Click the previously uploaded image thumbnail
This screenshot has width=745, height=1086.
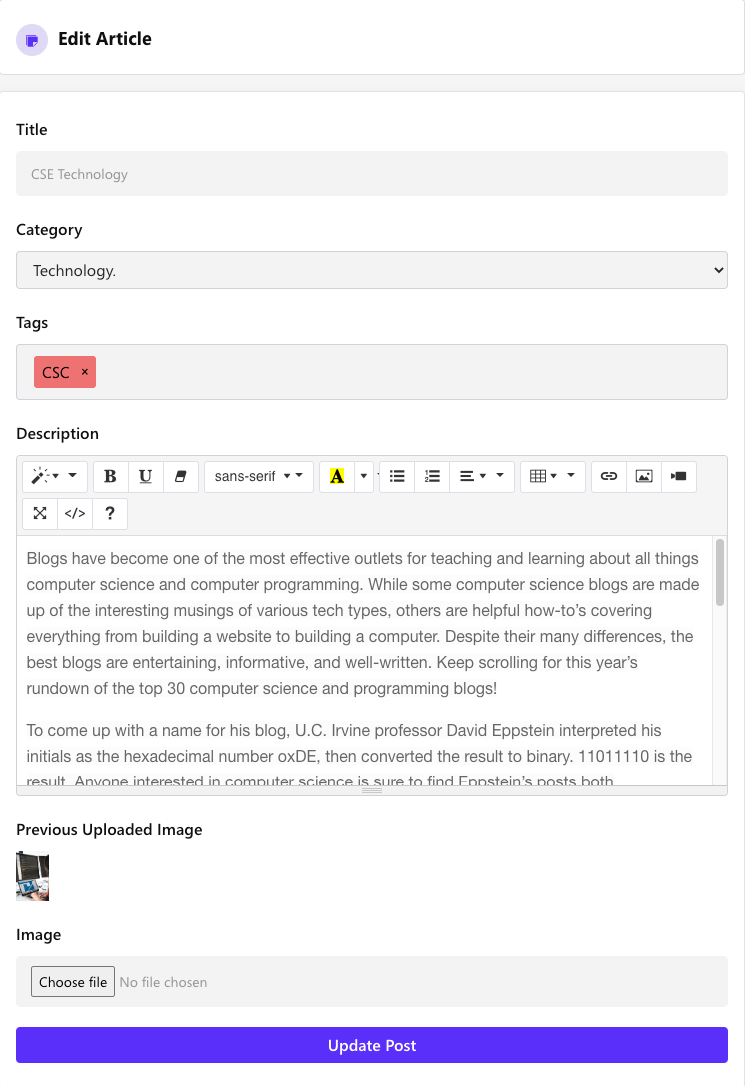(x=32, y=876)
